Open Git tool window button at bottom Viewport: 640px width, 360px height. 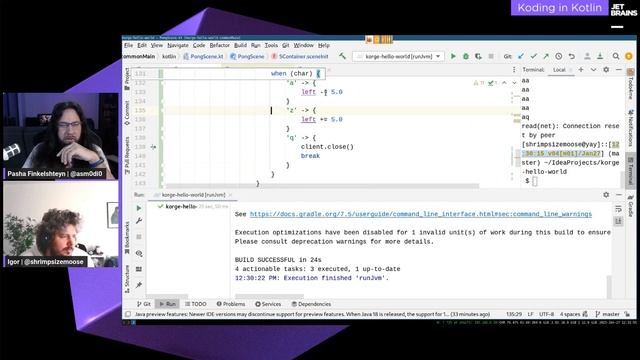pyautogui.click(x=144, y=304)
